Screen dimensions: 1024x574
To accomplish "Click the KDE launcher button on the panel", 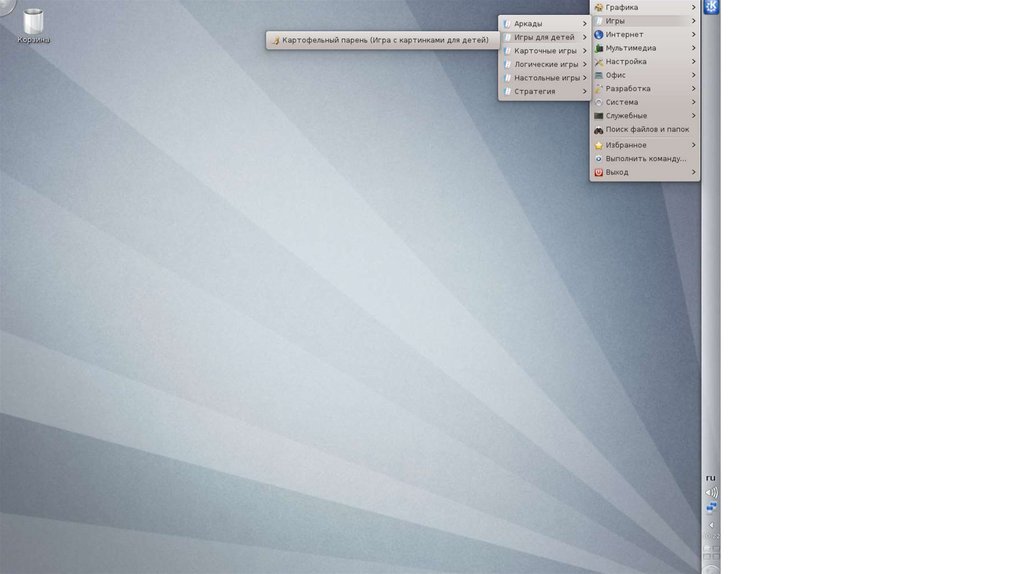I will (x=711, y=8).
